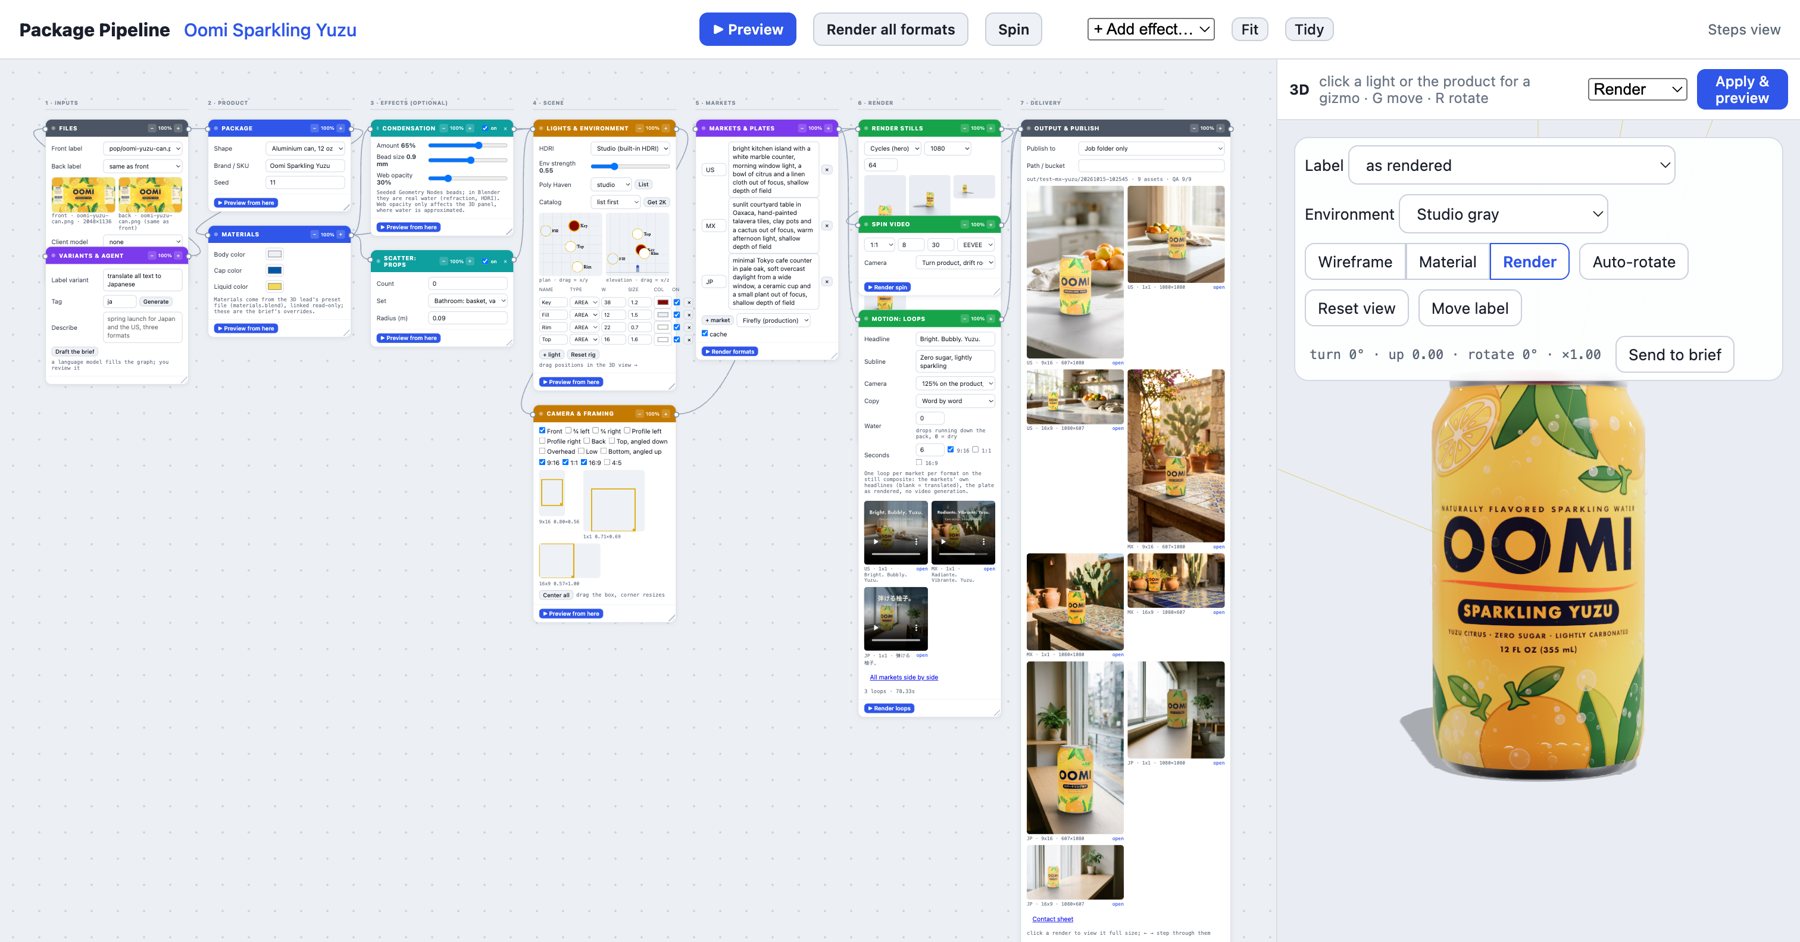Viewport: 1800px width, 942px height.
Task: Open the Add effect dropdown
Action: pos(1151,29)
